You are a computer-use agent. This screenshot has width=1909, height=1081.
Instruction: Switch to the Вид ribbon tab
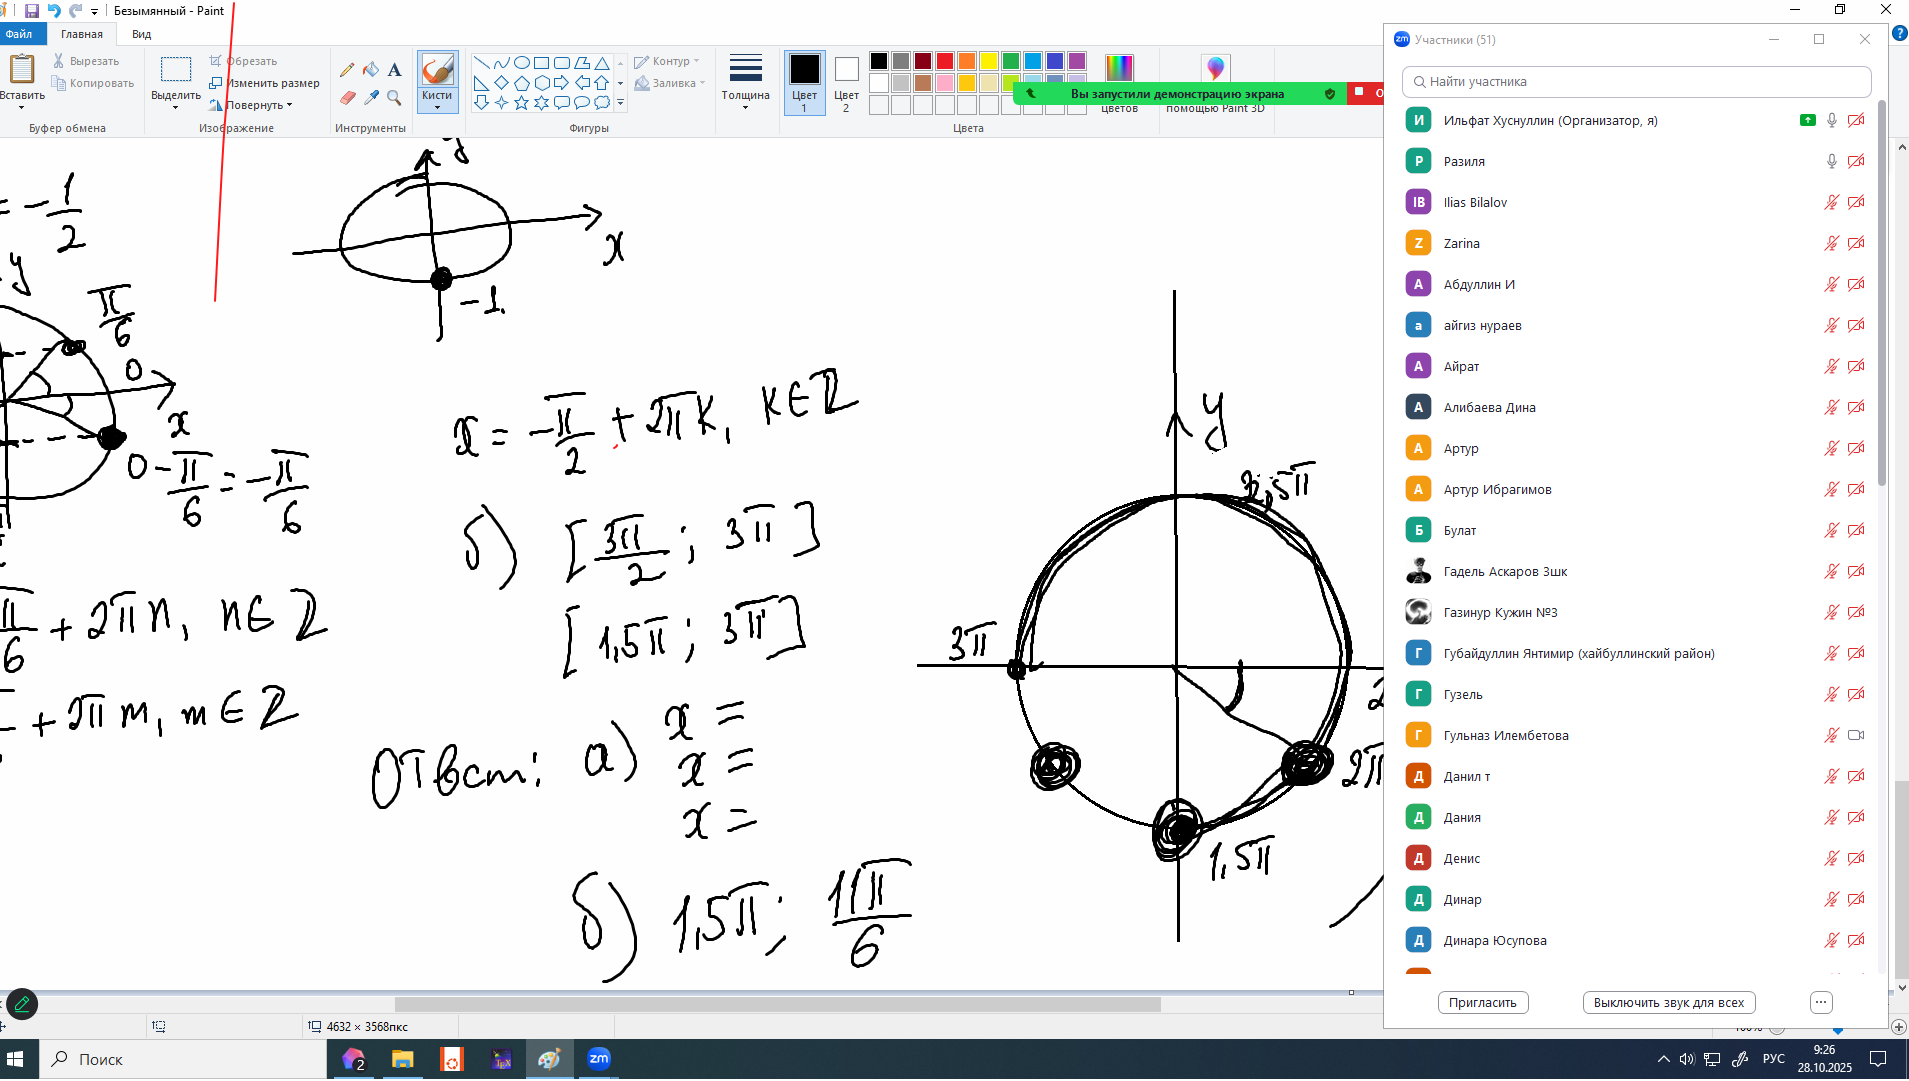[x=141, y=34]
